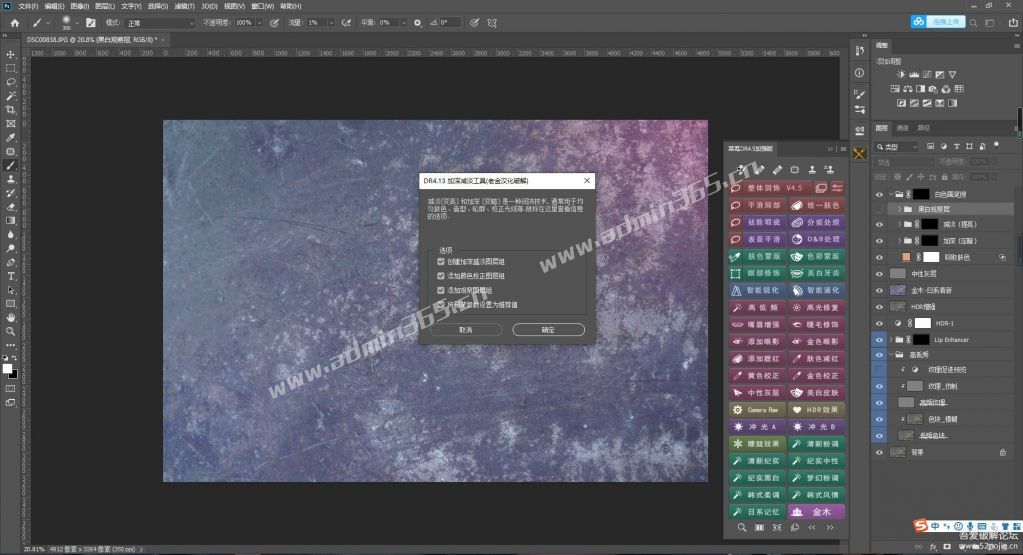
Task: Select the Lasso tool
Action: point(10,82)
